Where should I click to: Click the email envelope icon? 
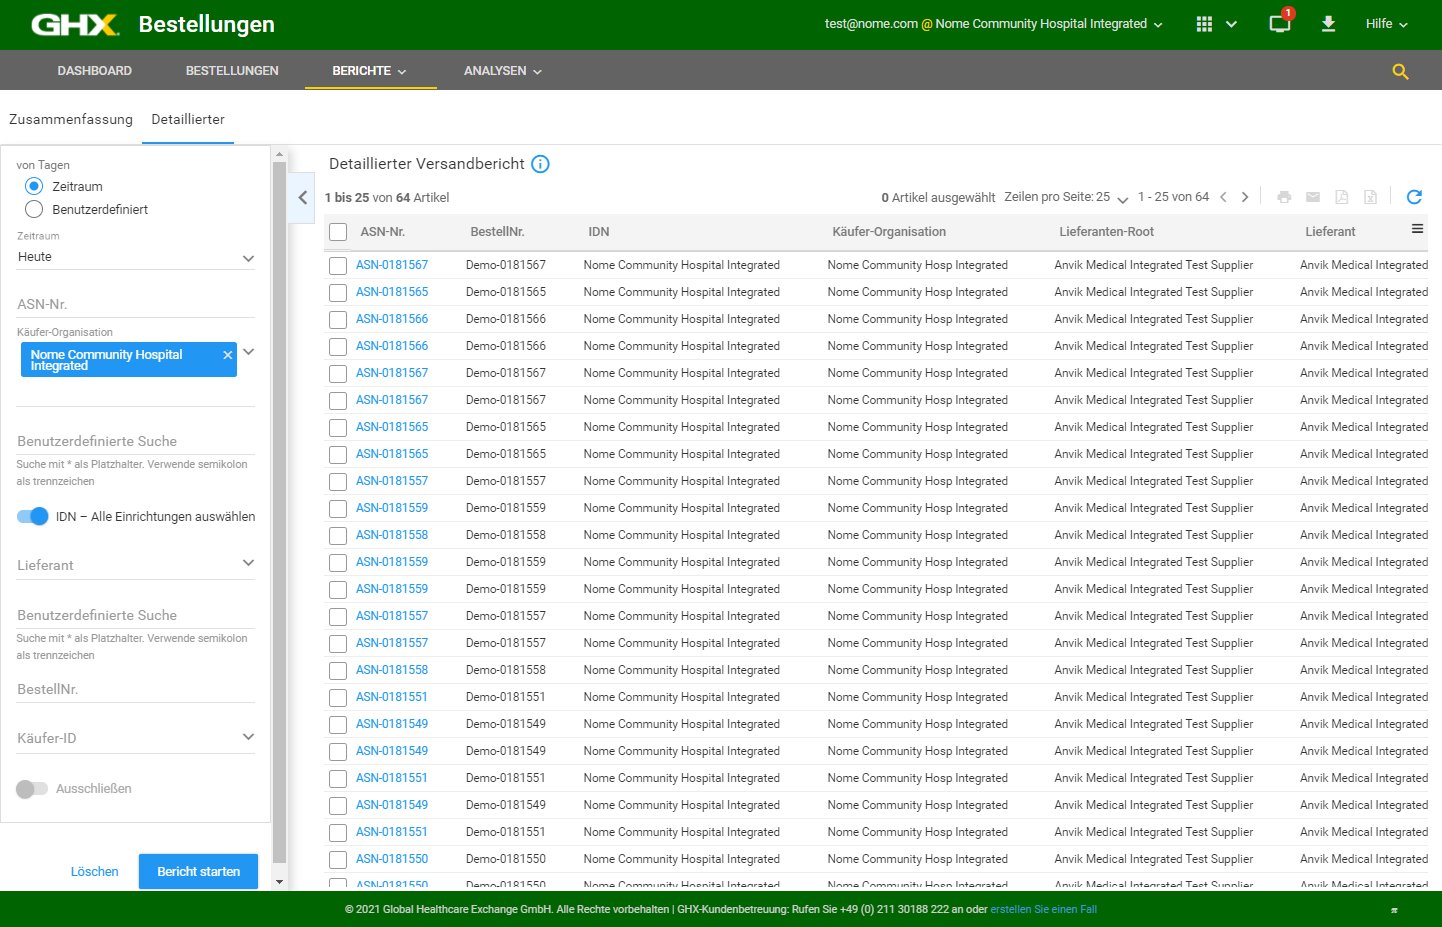pyautogui.click(x=1313, y=197)
